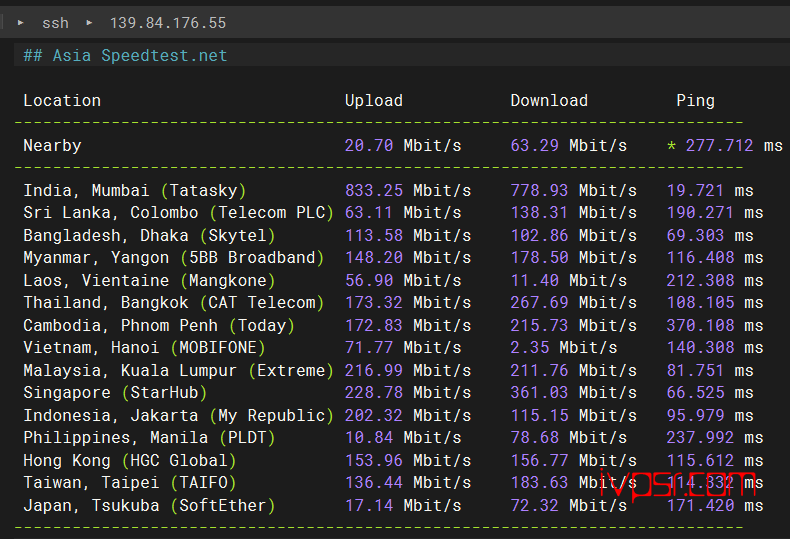The width and height of the screenshot is (790, 539).
Task: Click the arrow before ssh
Action: pyautogui.click(x=21, y=23)
